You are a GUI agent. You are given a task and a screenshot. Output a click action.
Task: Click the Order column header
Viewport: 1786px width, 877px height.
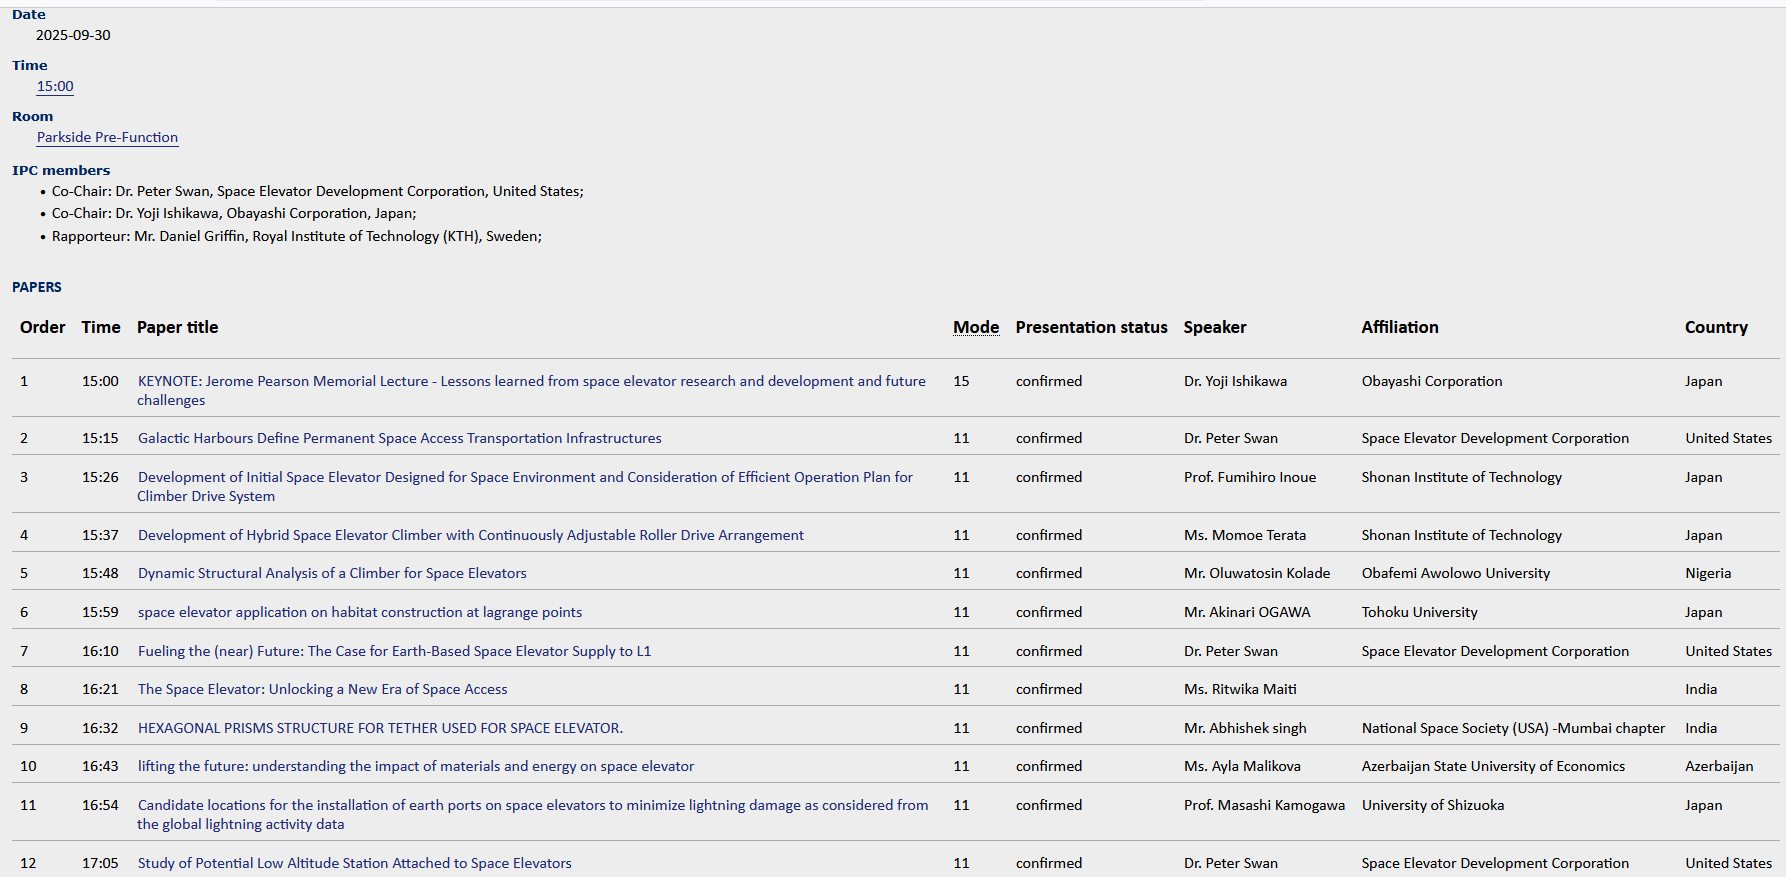tap(43, 327)
